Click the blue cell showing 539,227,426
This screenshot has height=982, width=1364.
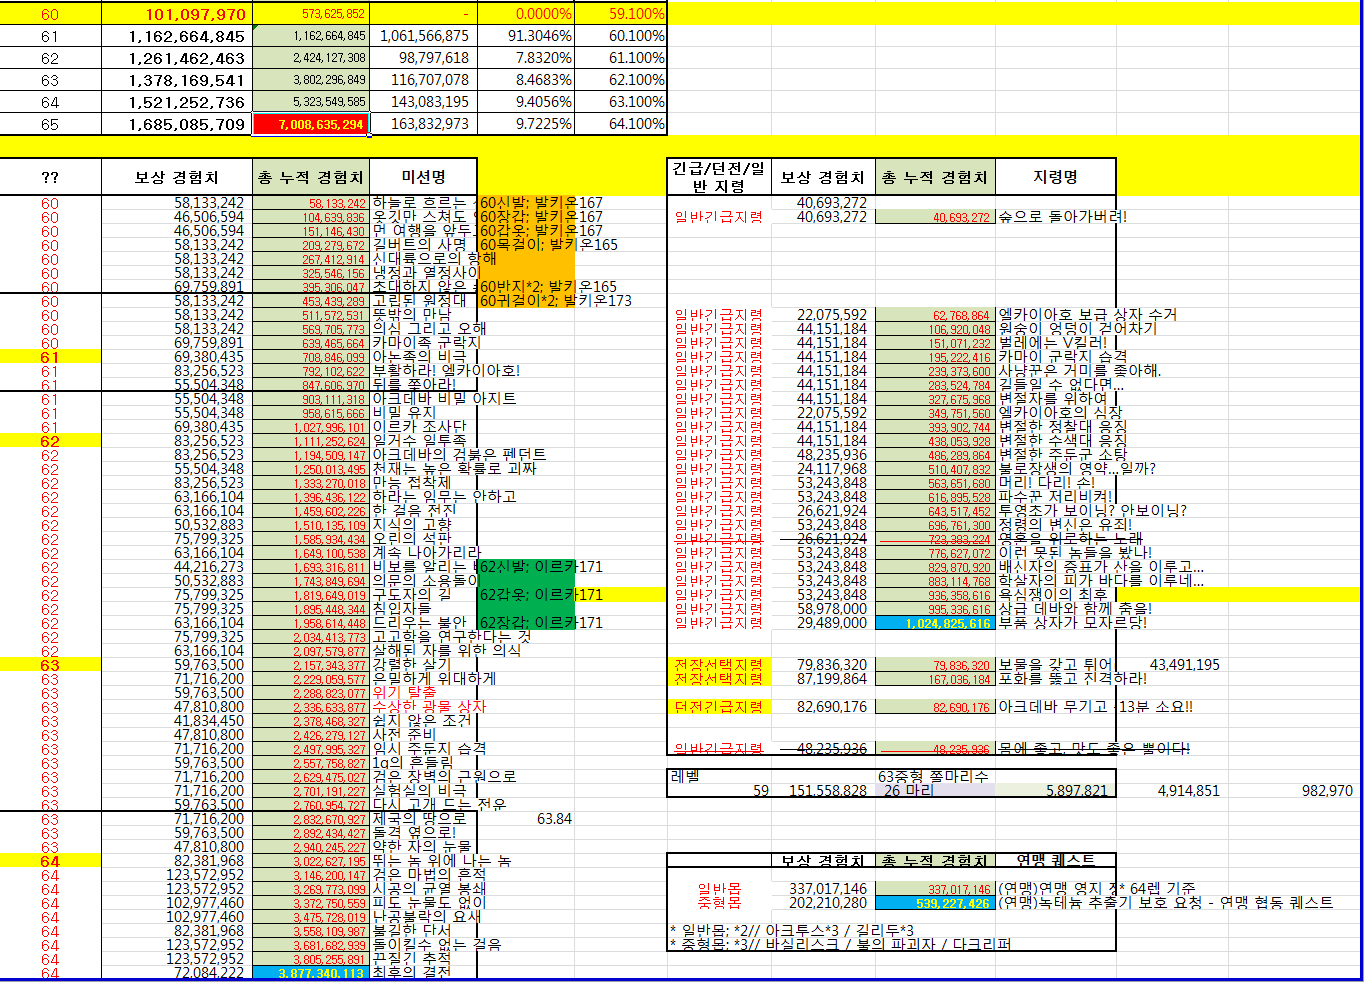tap(935, 903)
